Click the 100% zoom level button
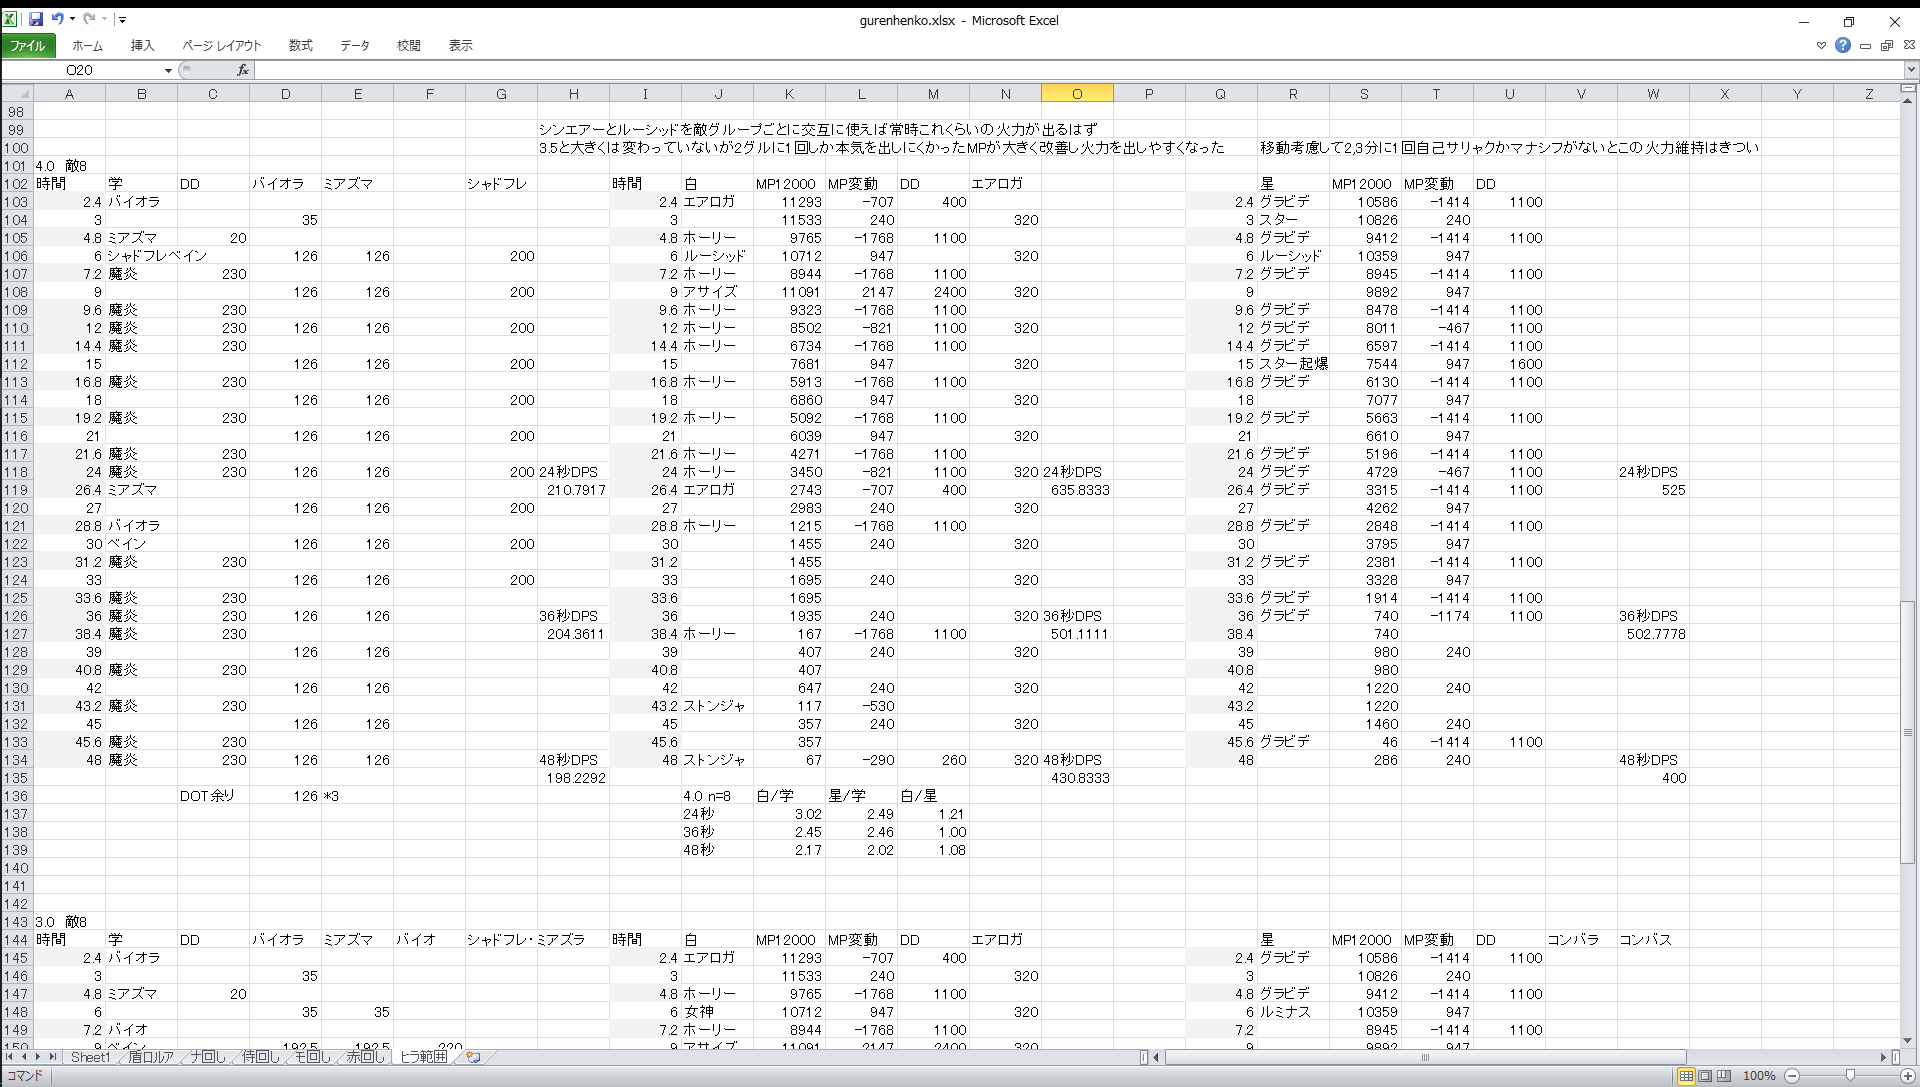 (1759, 1076)
